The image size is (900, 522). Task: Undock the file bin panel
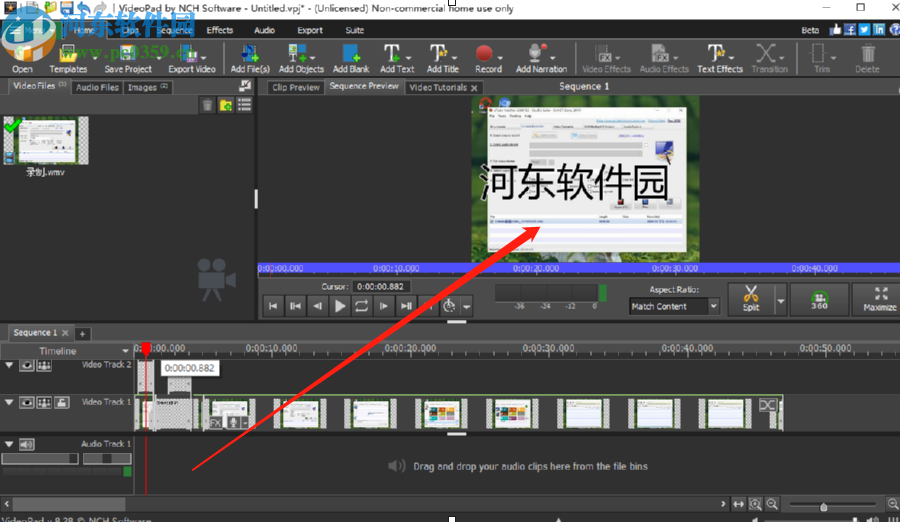click(245, 86)
